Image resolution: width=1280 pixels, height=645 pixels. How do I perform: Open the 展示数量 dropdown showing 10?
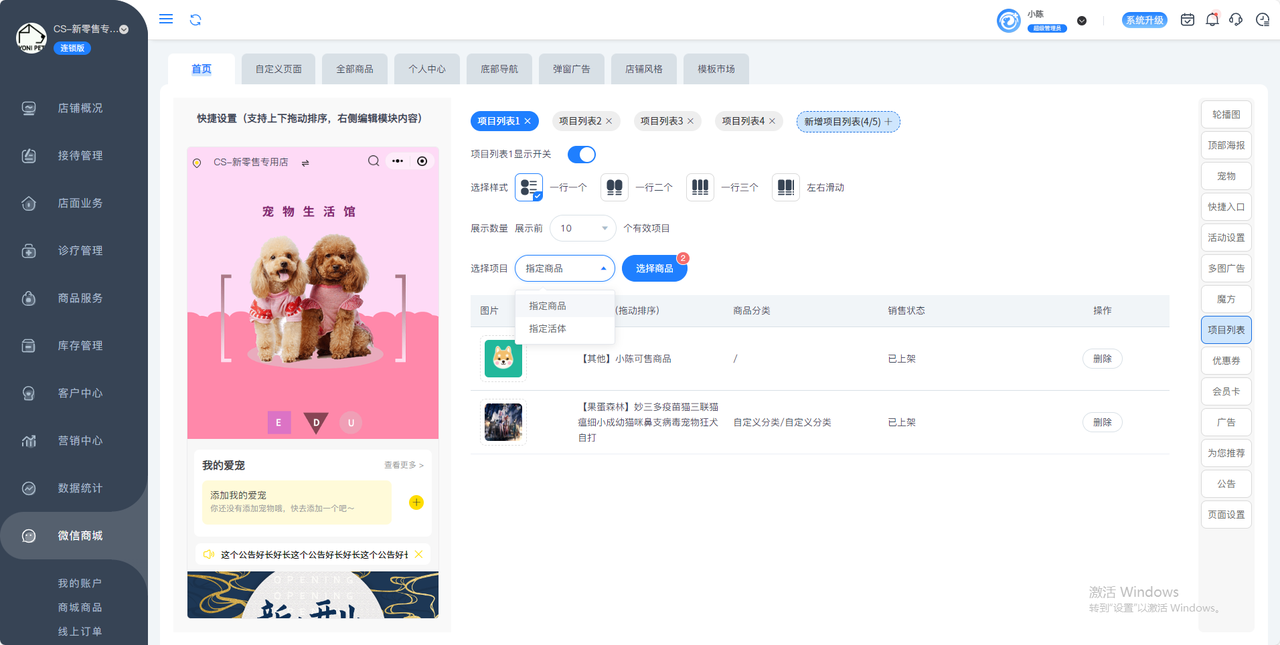pyautogui.click(x=583, y=228)
